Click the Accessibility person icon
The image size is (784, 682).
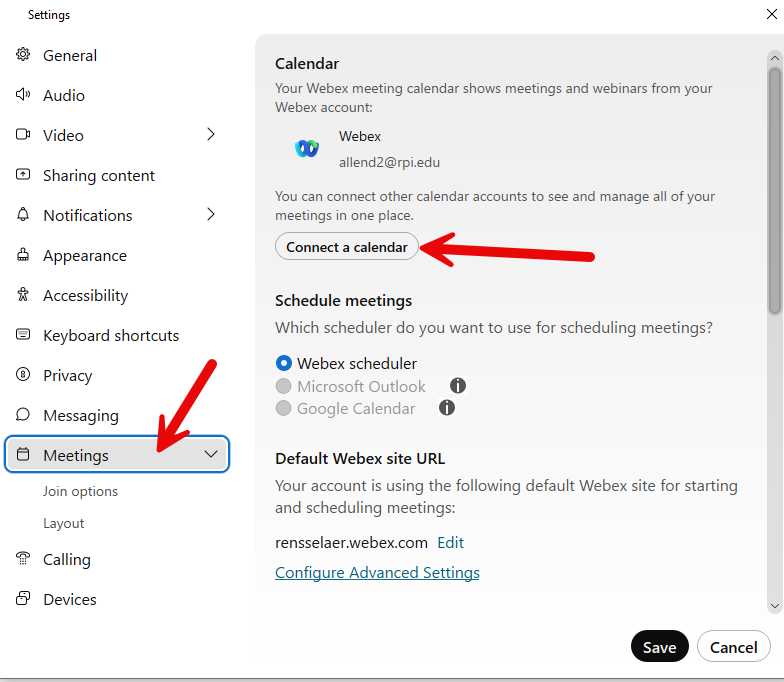click(x=23, y=295)
